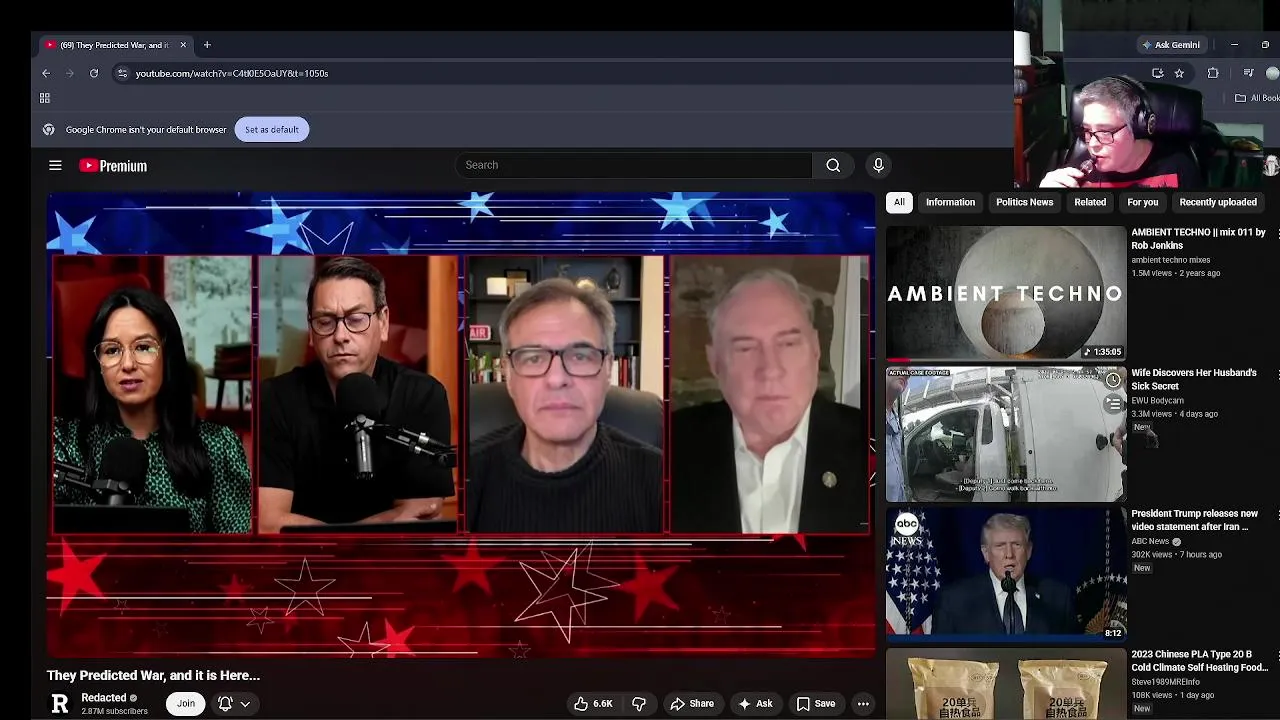Click the browser forward arrow
This screenshot has width=1280, height=720.
(70, 73)
